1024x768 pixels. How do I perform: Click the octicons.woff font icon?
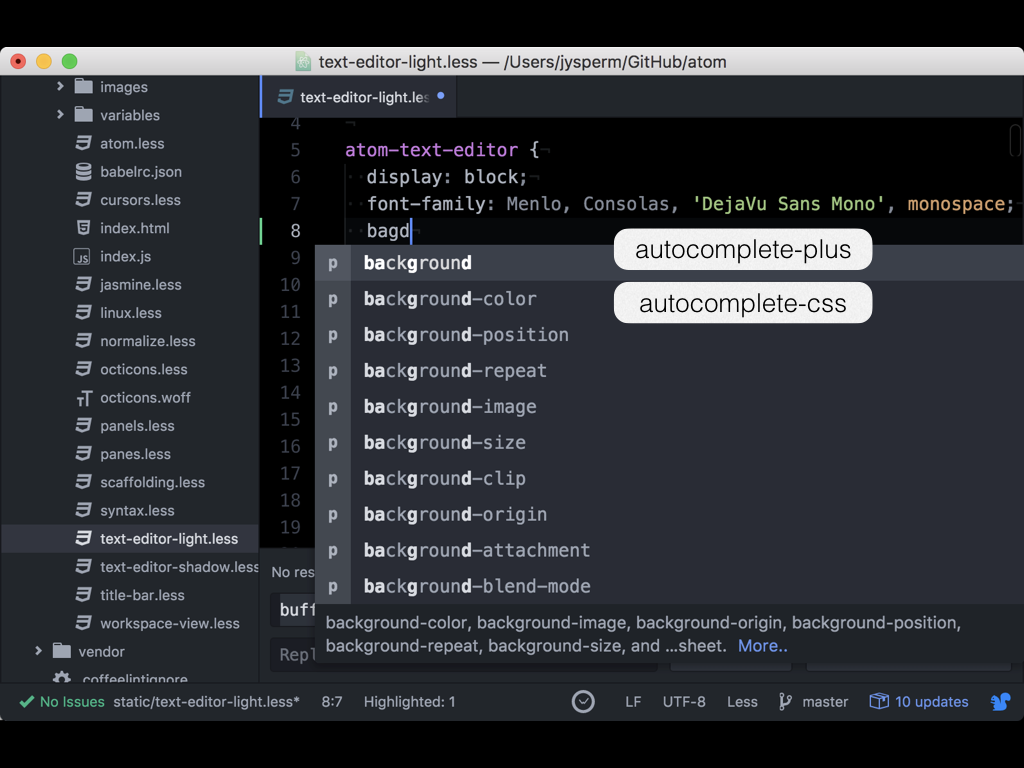pos(84,398)
